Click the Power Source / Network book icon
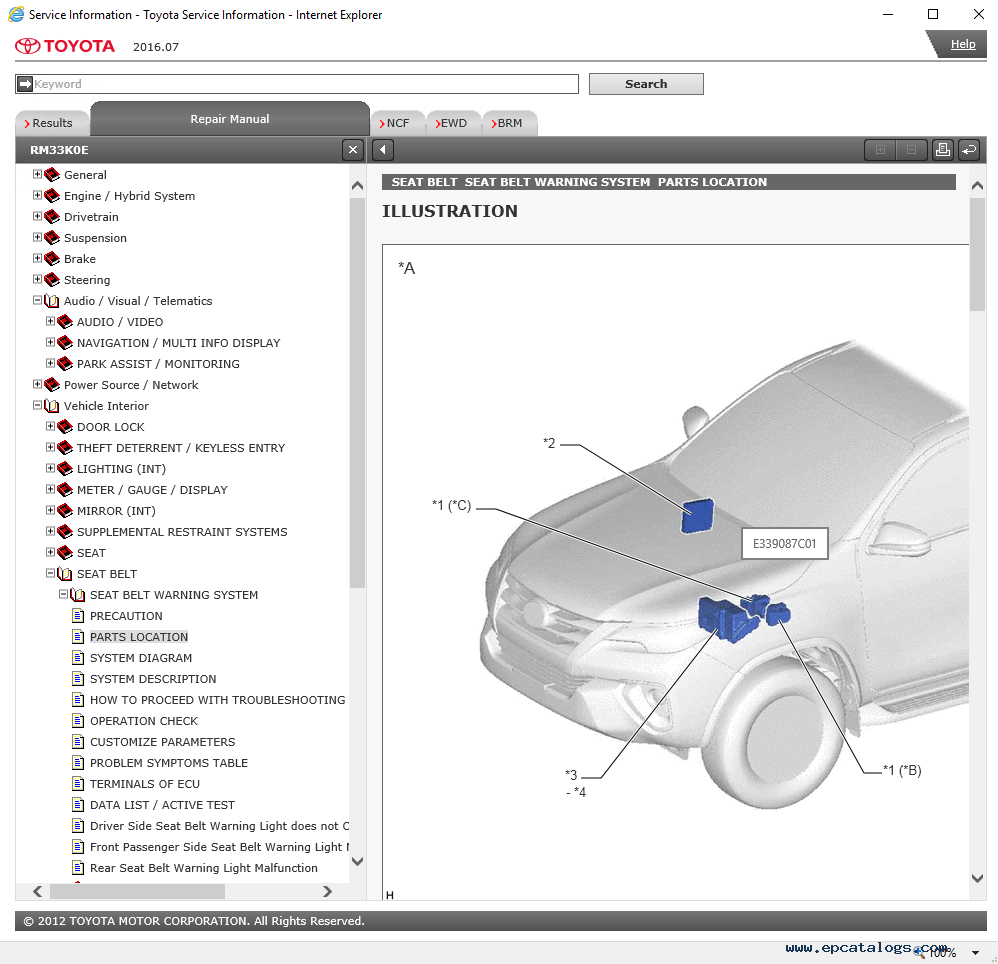The height and width of the screenshot is (964, 998). 52,384
